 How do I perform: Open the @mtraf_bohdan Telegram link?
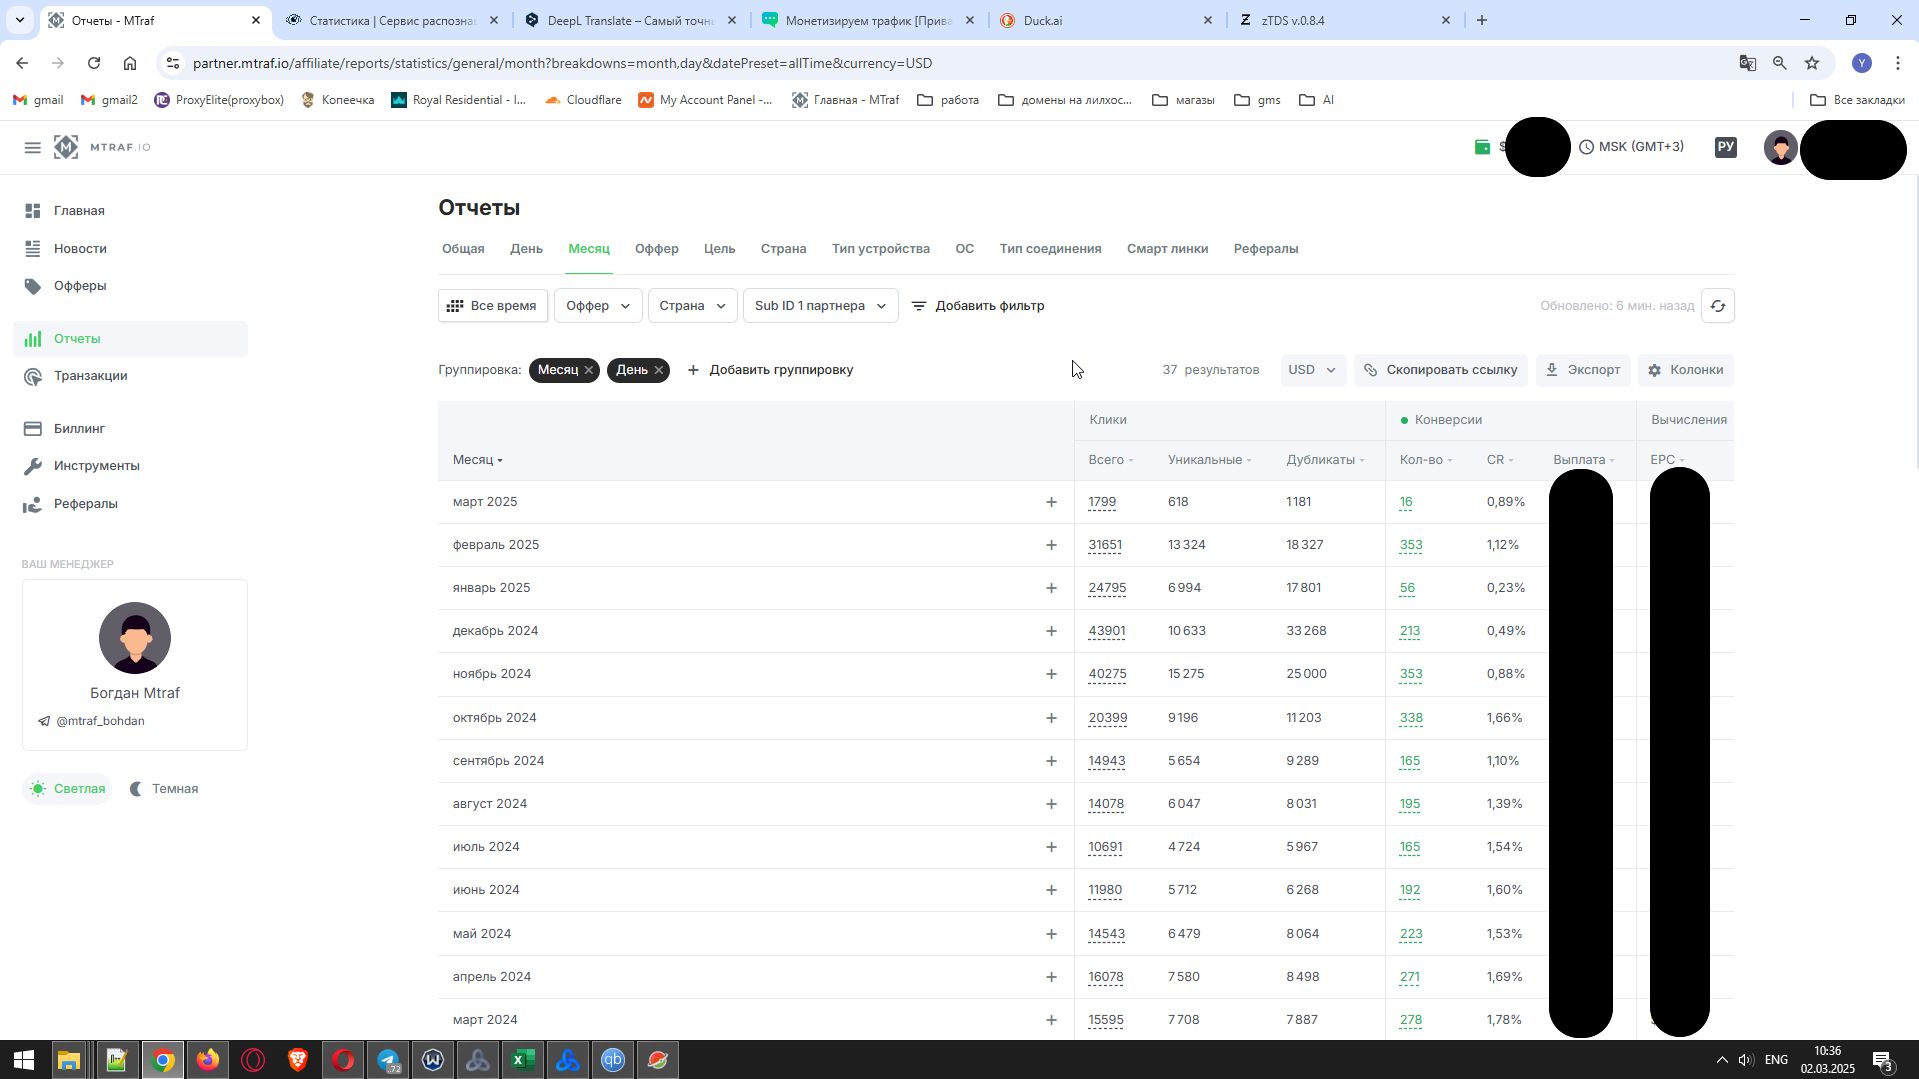[91, 721]
